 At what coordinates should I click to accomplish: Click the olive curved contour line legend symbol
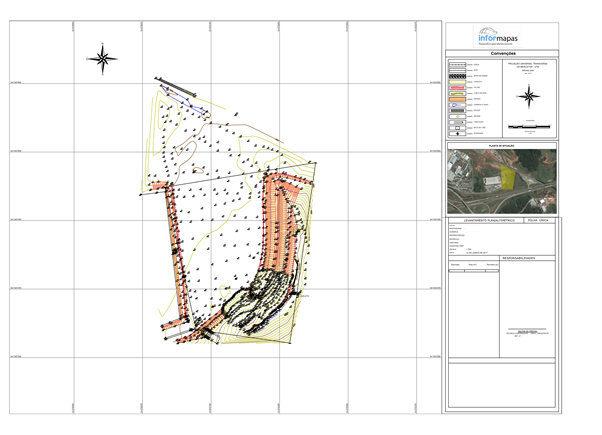[x=457, y=93]
